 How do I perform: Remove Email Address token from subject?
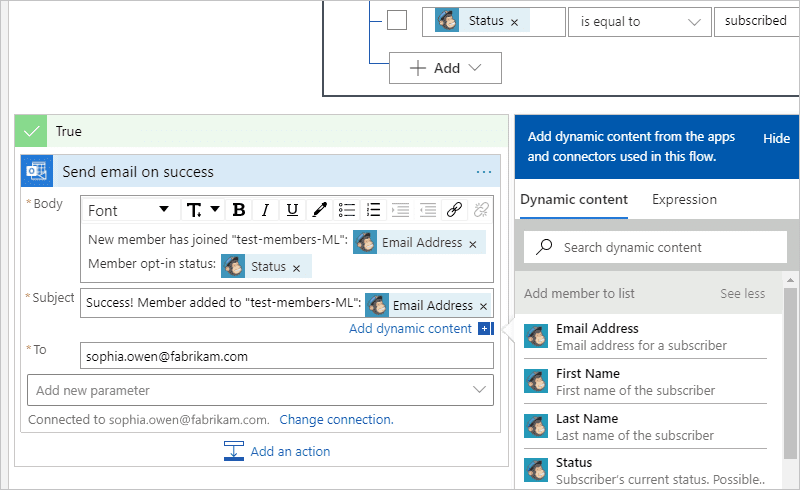483,306
